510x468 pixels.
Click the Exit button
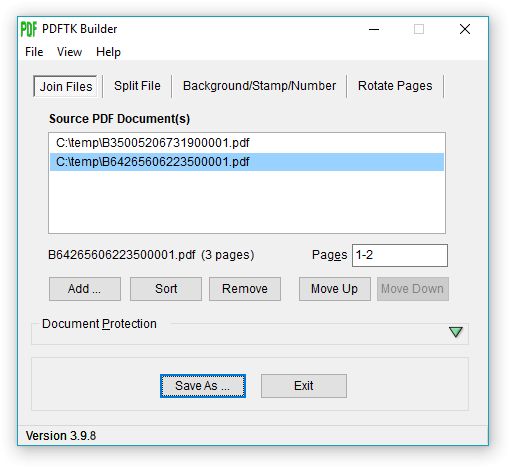(x=304, y=386)
